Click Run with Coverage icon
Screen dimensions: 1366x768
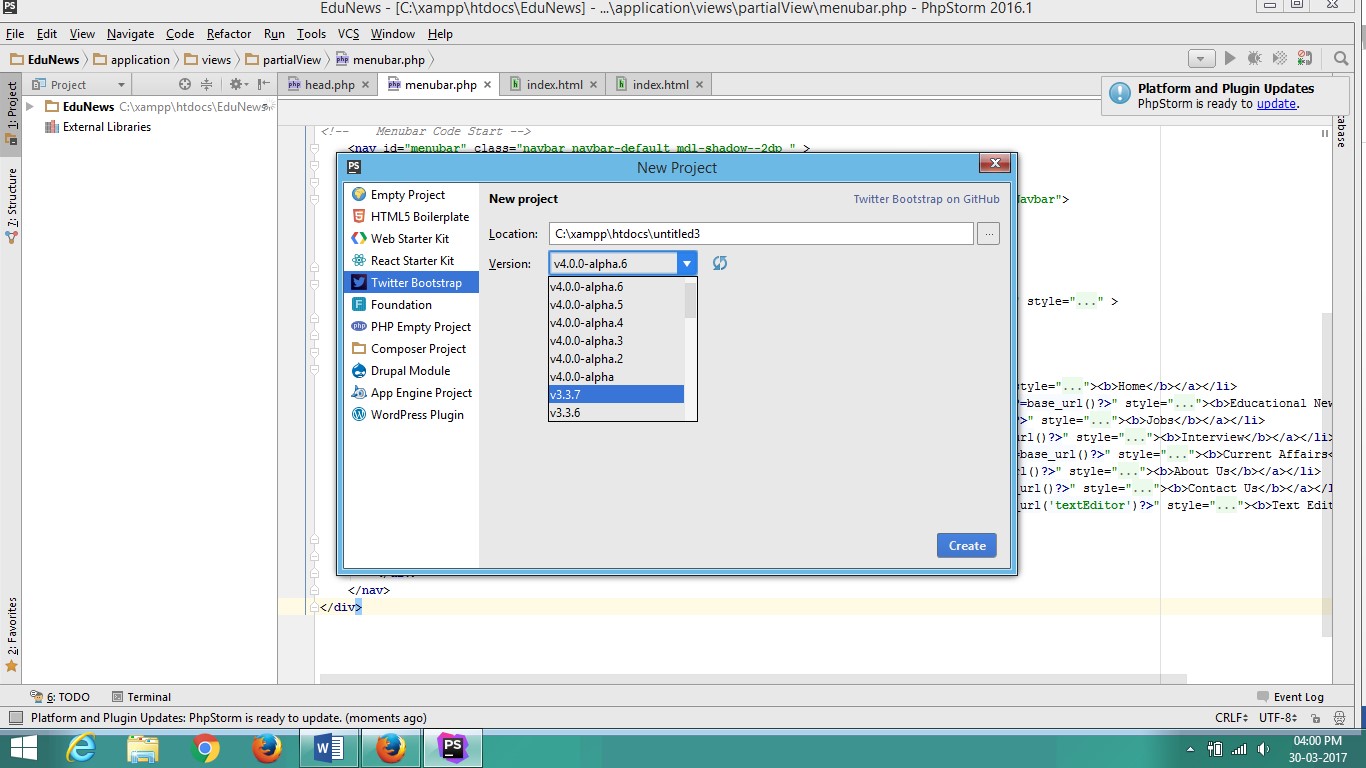(x=1279, y=59)
